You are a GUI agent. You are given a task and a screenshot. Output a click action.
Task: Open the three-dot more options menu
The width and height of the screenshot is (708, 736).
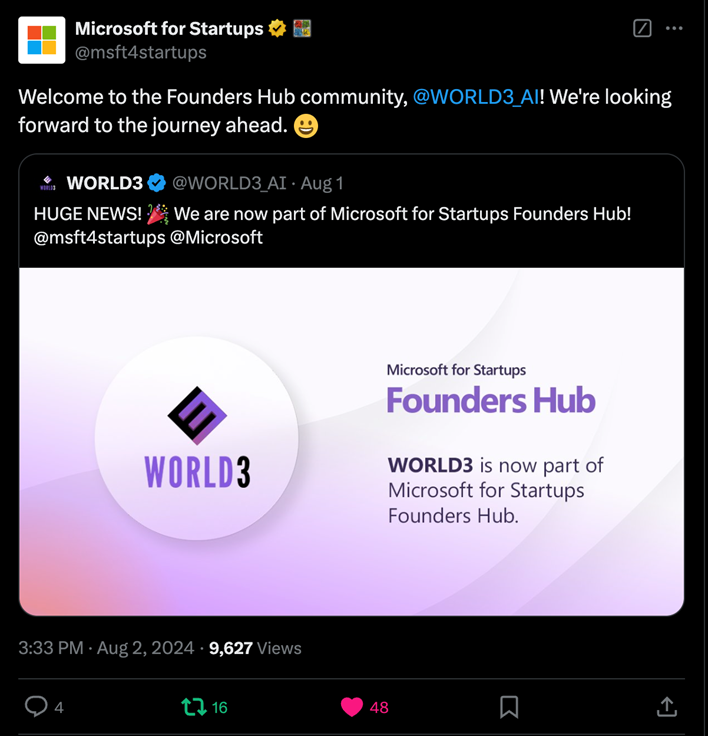click(x=674, y=29)
